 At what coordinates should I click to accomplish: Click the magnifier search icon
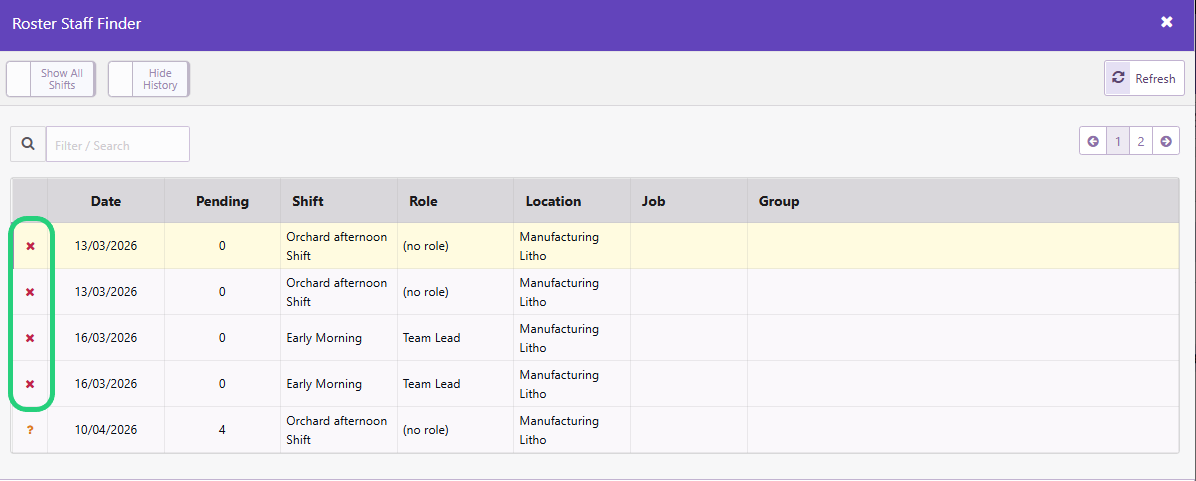[x=28, y=144]
